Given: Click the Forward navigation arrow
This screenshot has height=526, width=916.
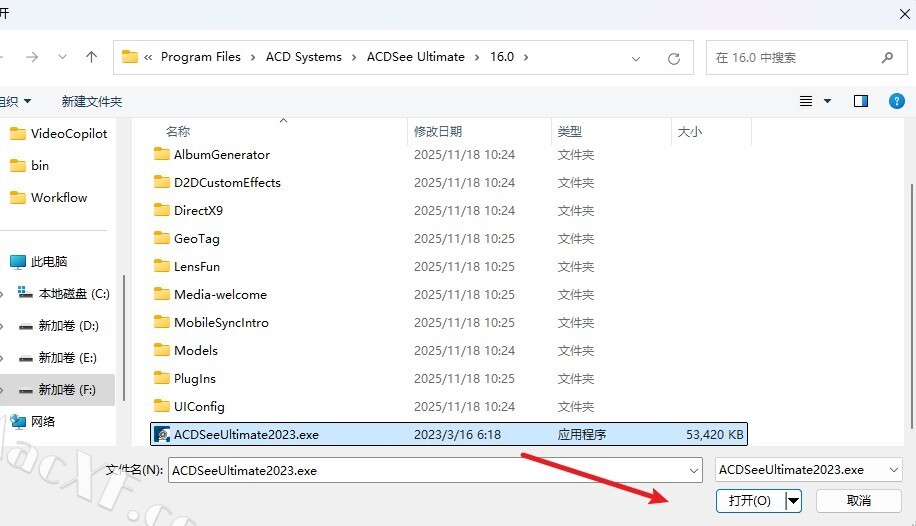Looking at the screenshot, I should point(32,58).
